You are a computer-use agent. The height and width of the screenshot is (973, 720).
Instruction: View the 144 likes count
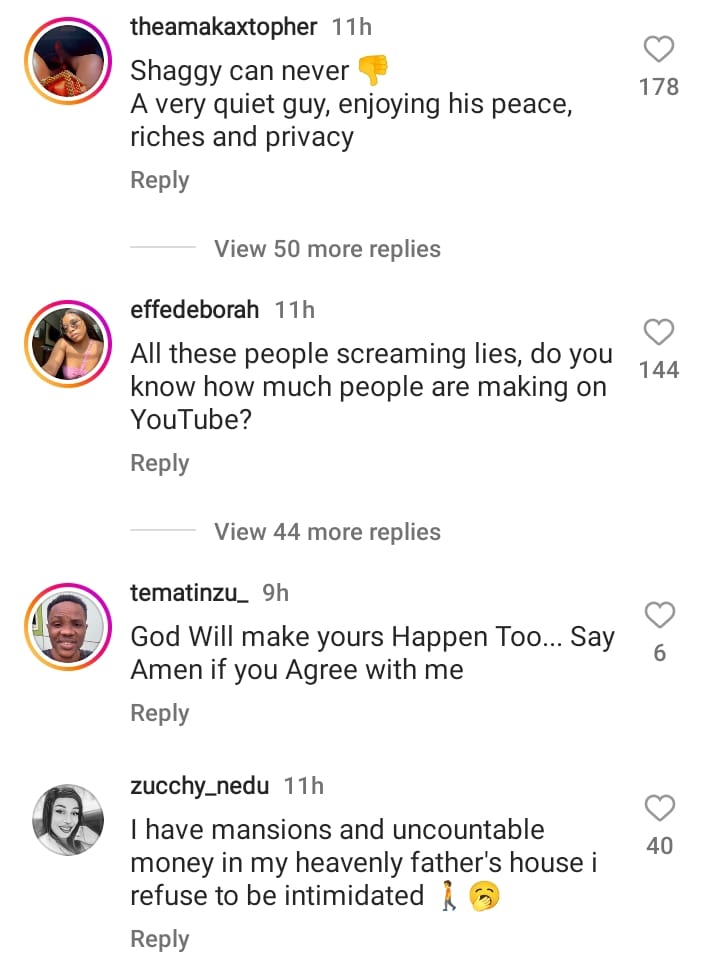point(659,371)
